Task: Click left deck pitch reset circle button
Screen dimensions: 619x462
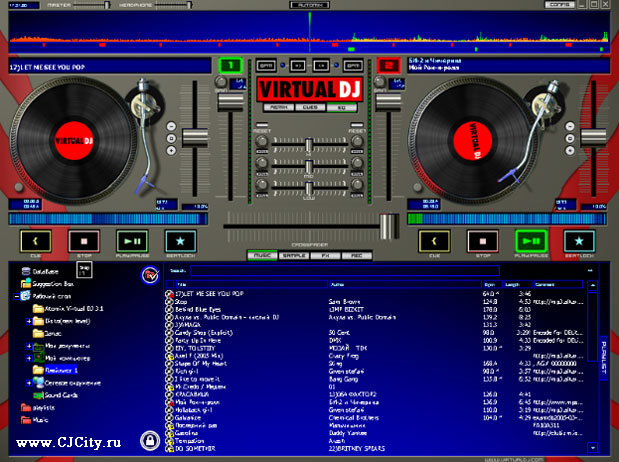Action: [171, 139]
